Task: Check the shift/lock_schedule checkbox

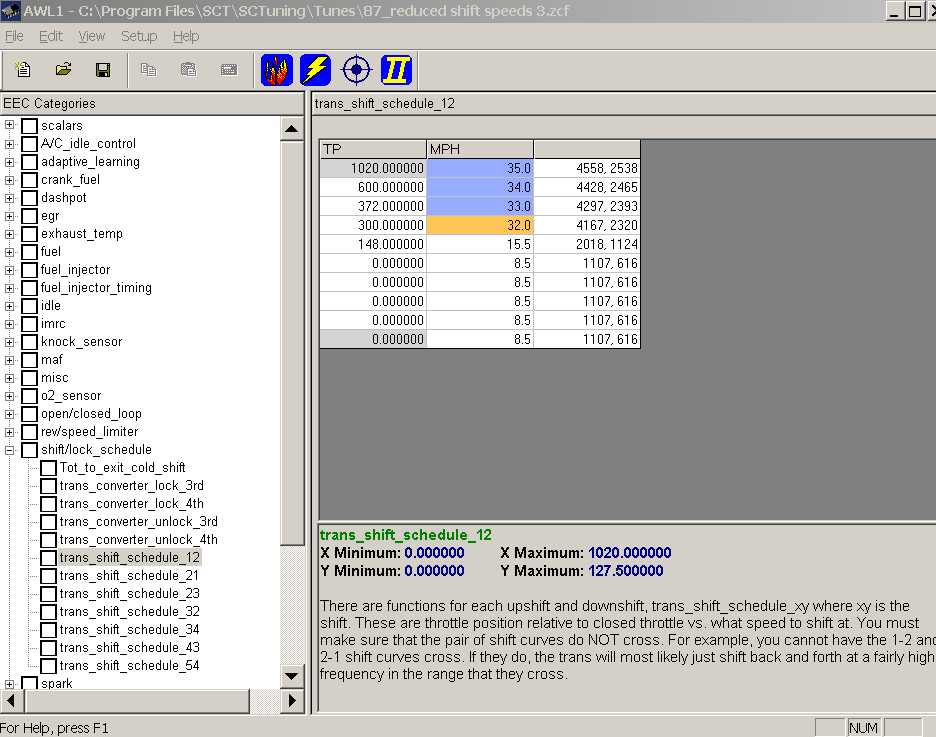Action: [29, 450]
